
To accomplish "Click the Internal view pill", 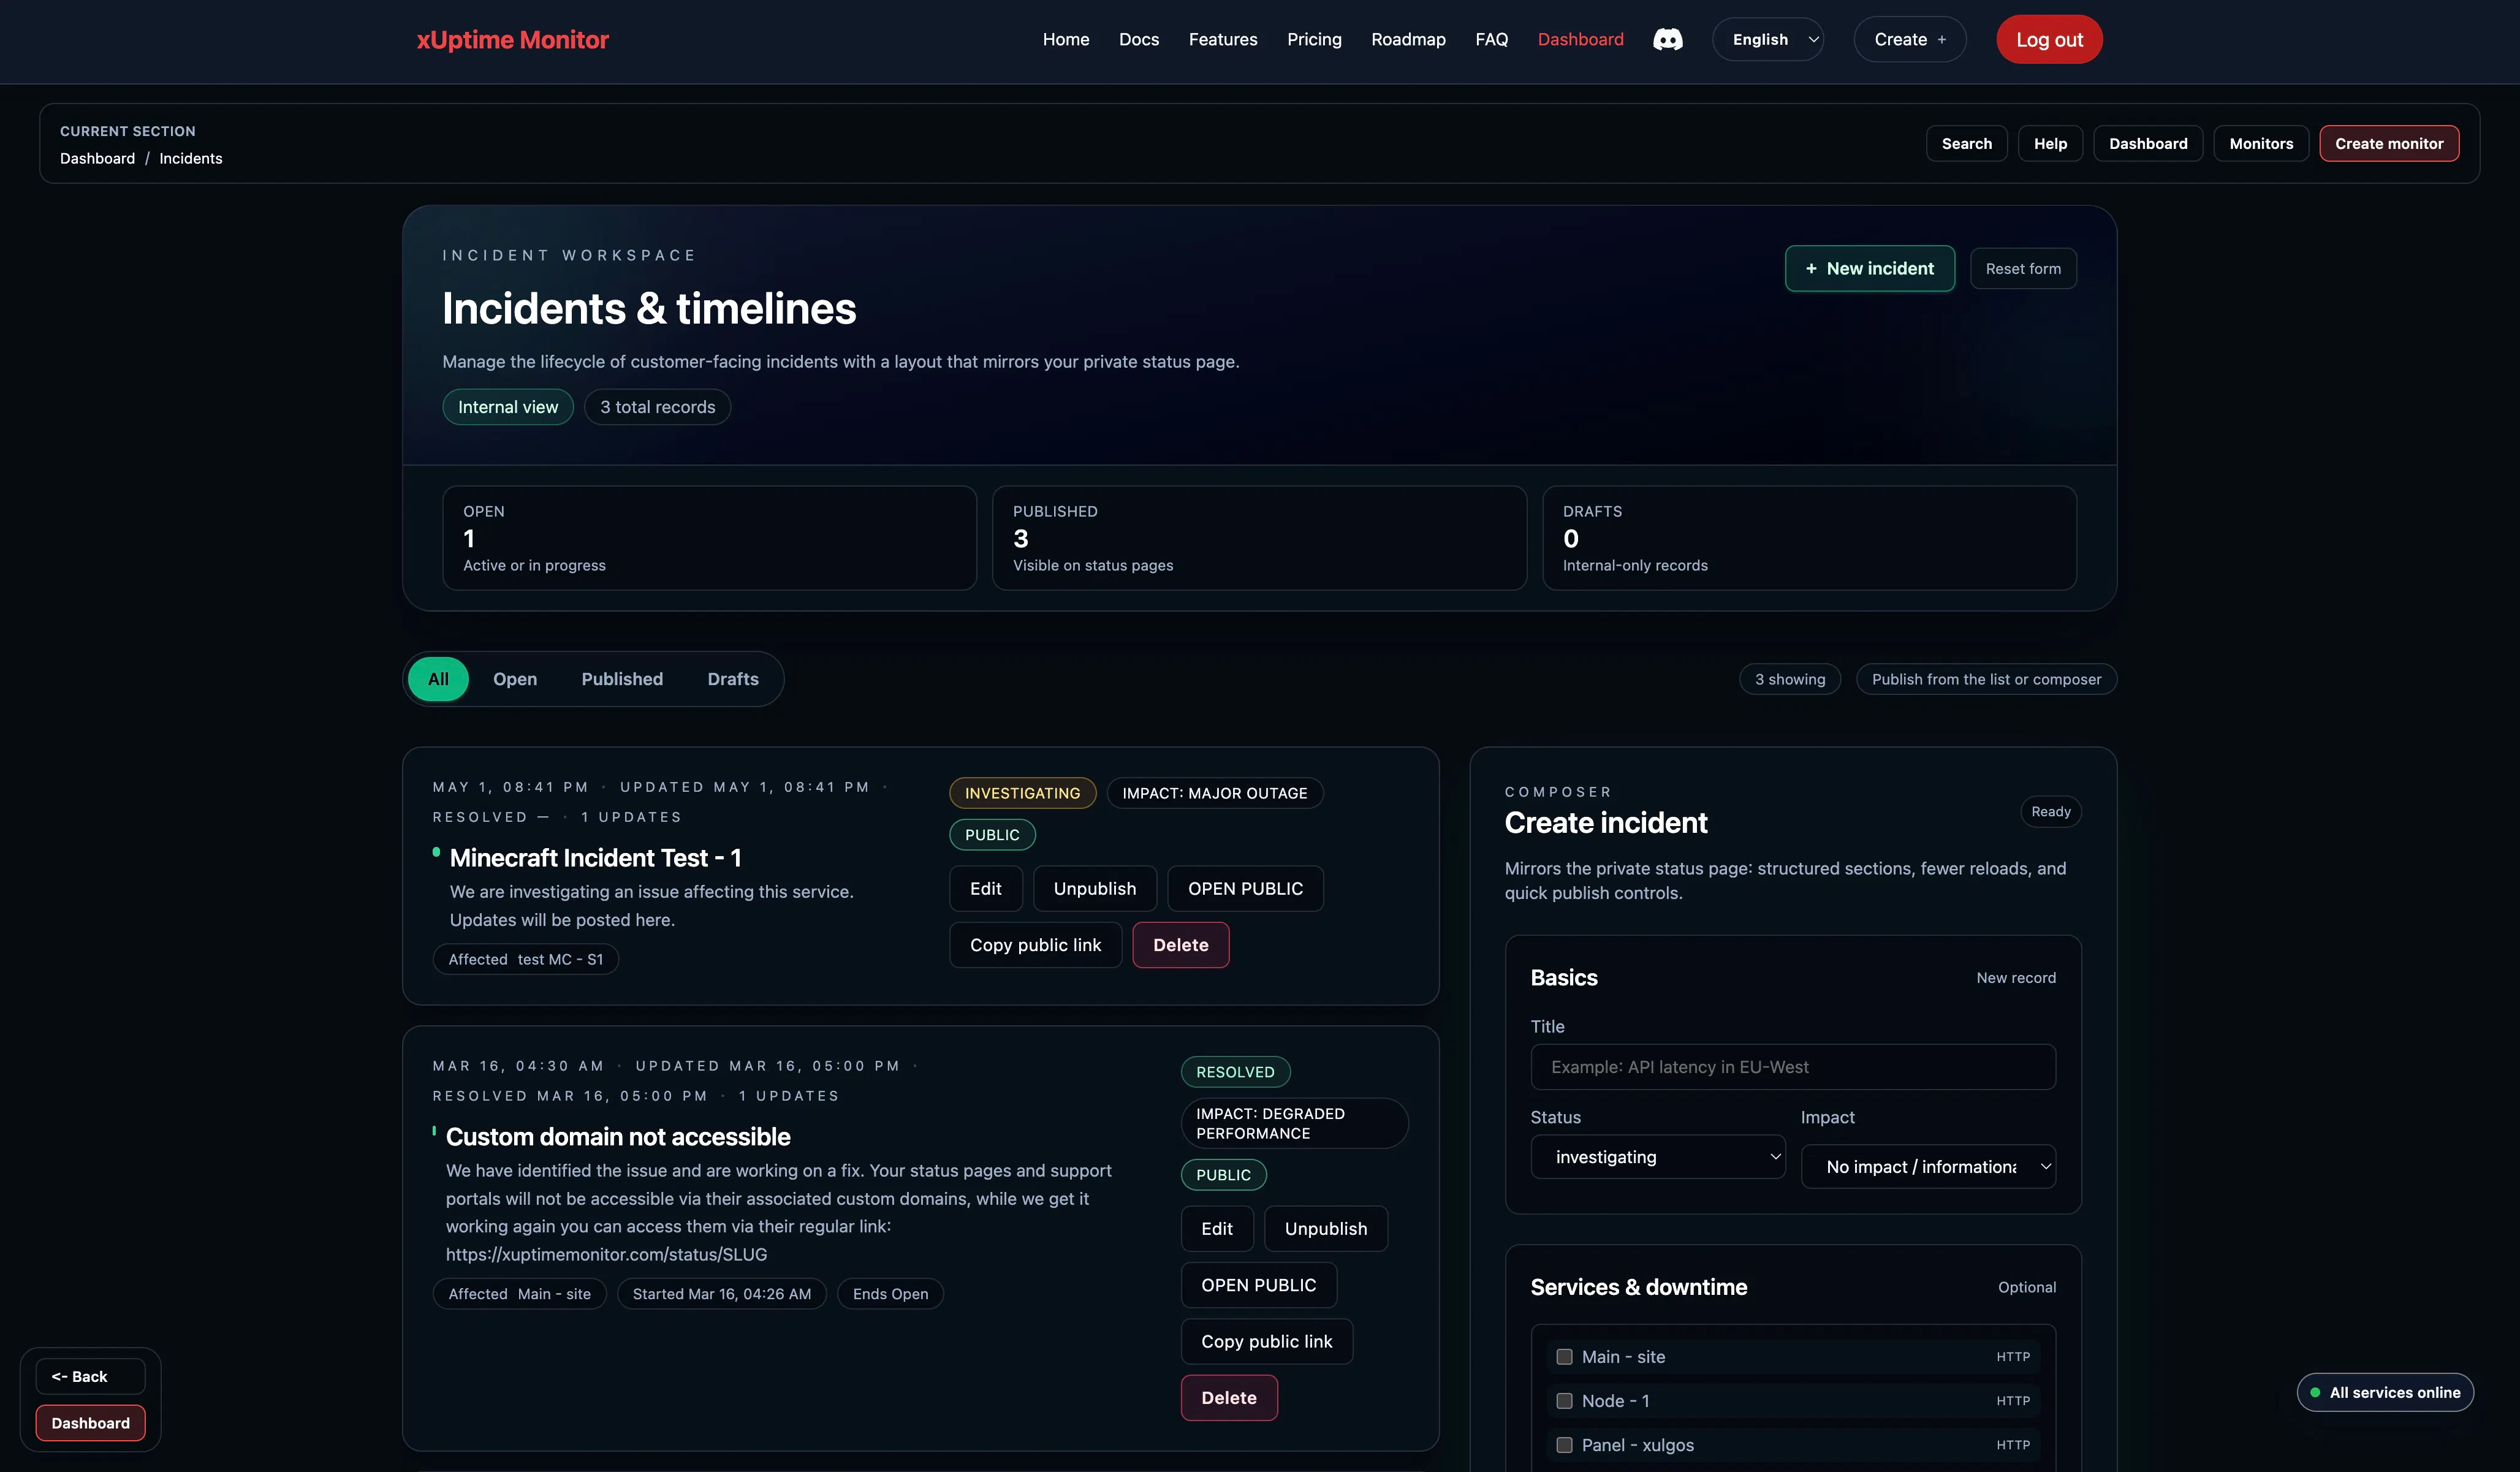I will coord(508,407).
